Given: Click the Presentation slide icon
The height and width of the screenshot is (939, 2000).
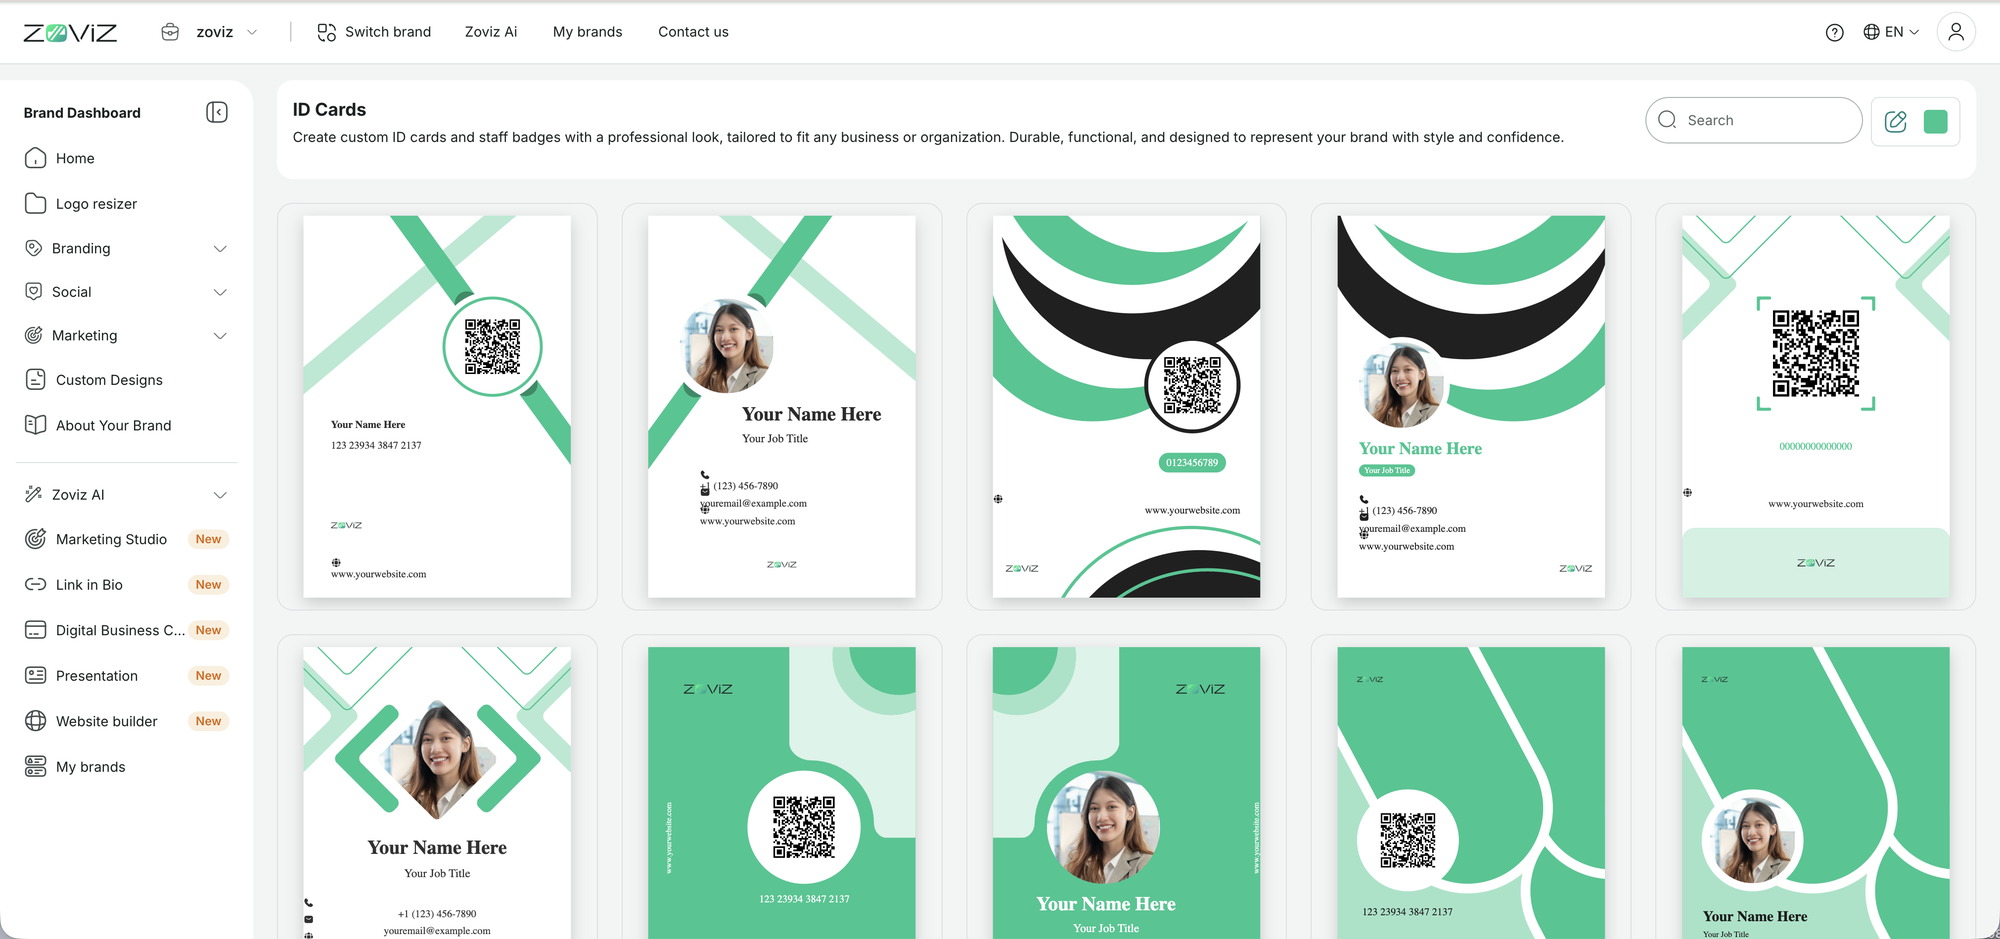Looking at the screenshot, I should pyautogui.click(x=35, y=675).
